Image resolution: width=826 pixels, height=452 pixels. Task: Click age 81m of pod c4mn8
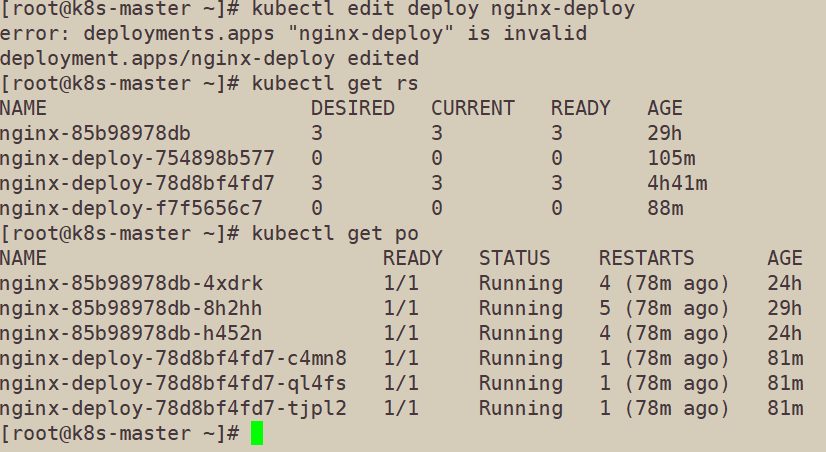click(785, 359)
